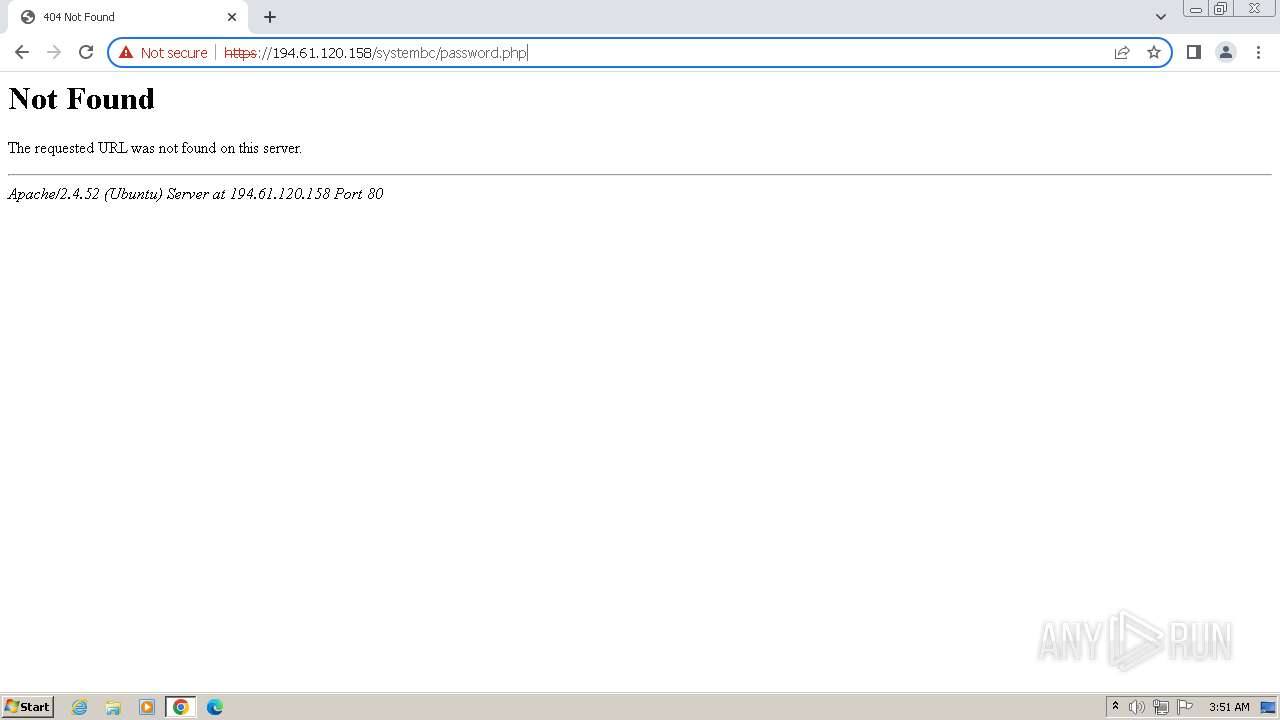The image size is (1280, 720).
Task: Switch to Chrome taskbar icon
Action: coord(181,707)
